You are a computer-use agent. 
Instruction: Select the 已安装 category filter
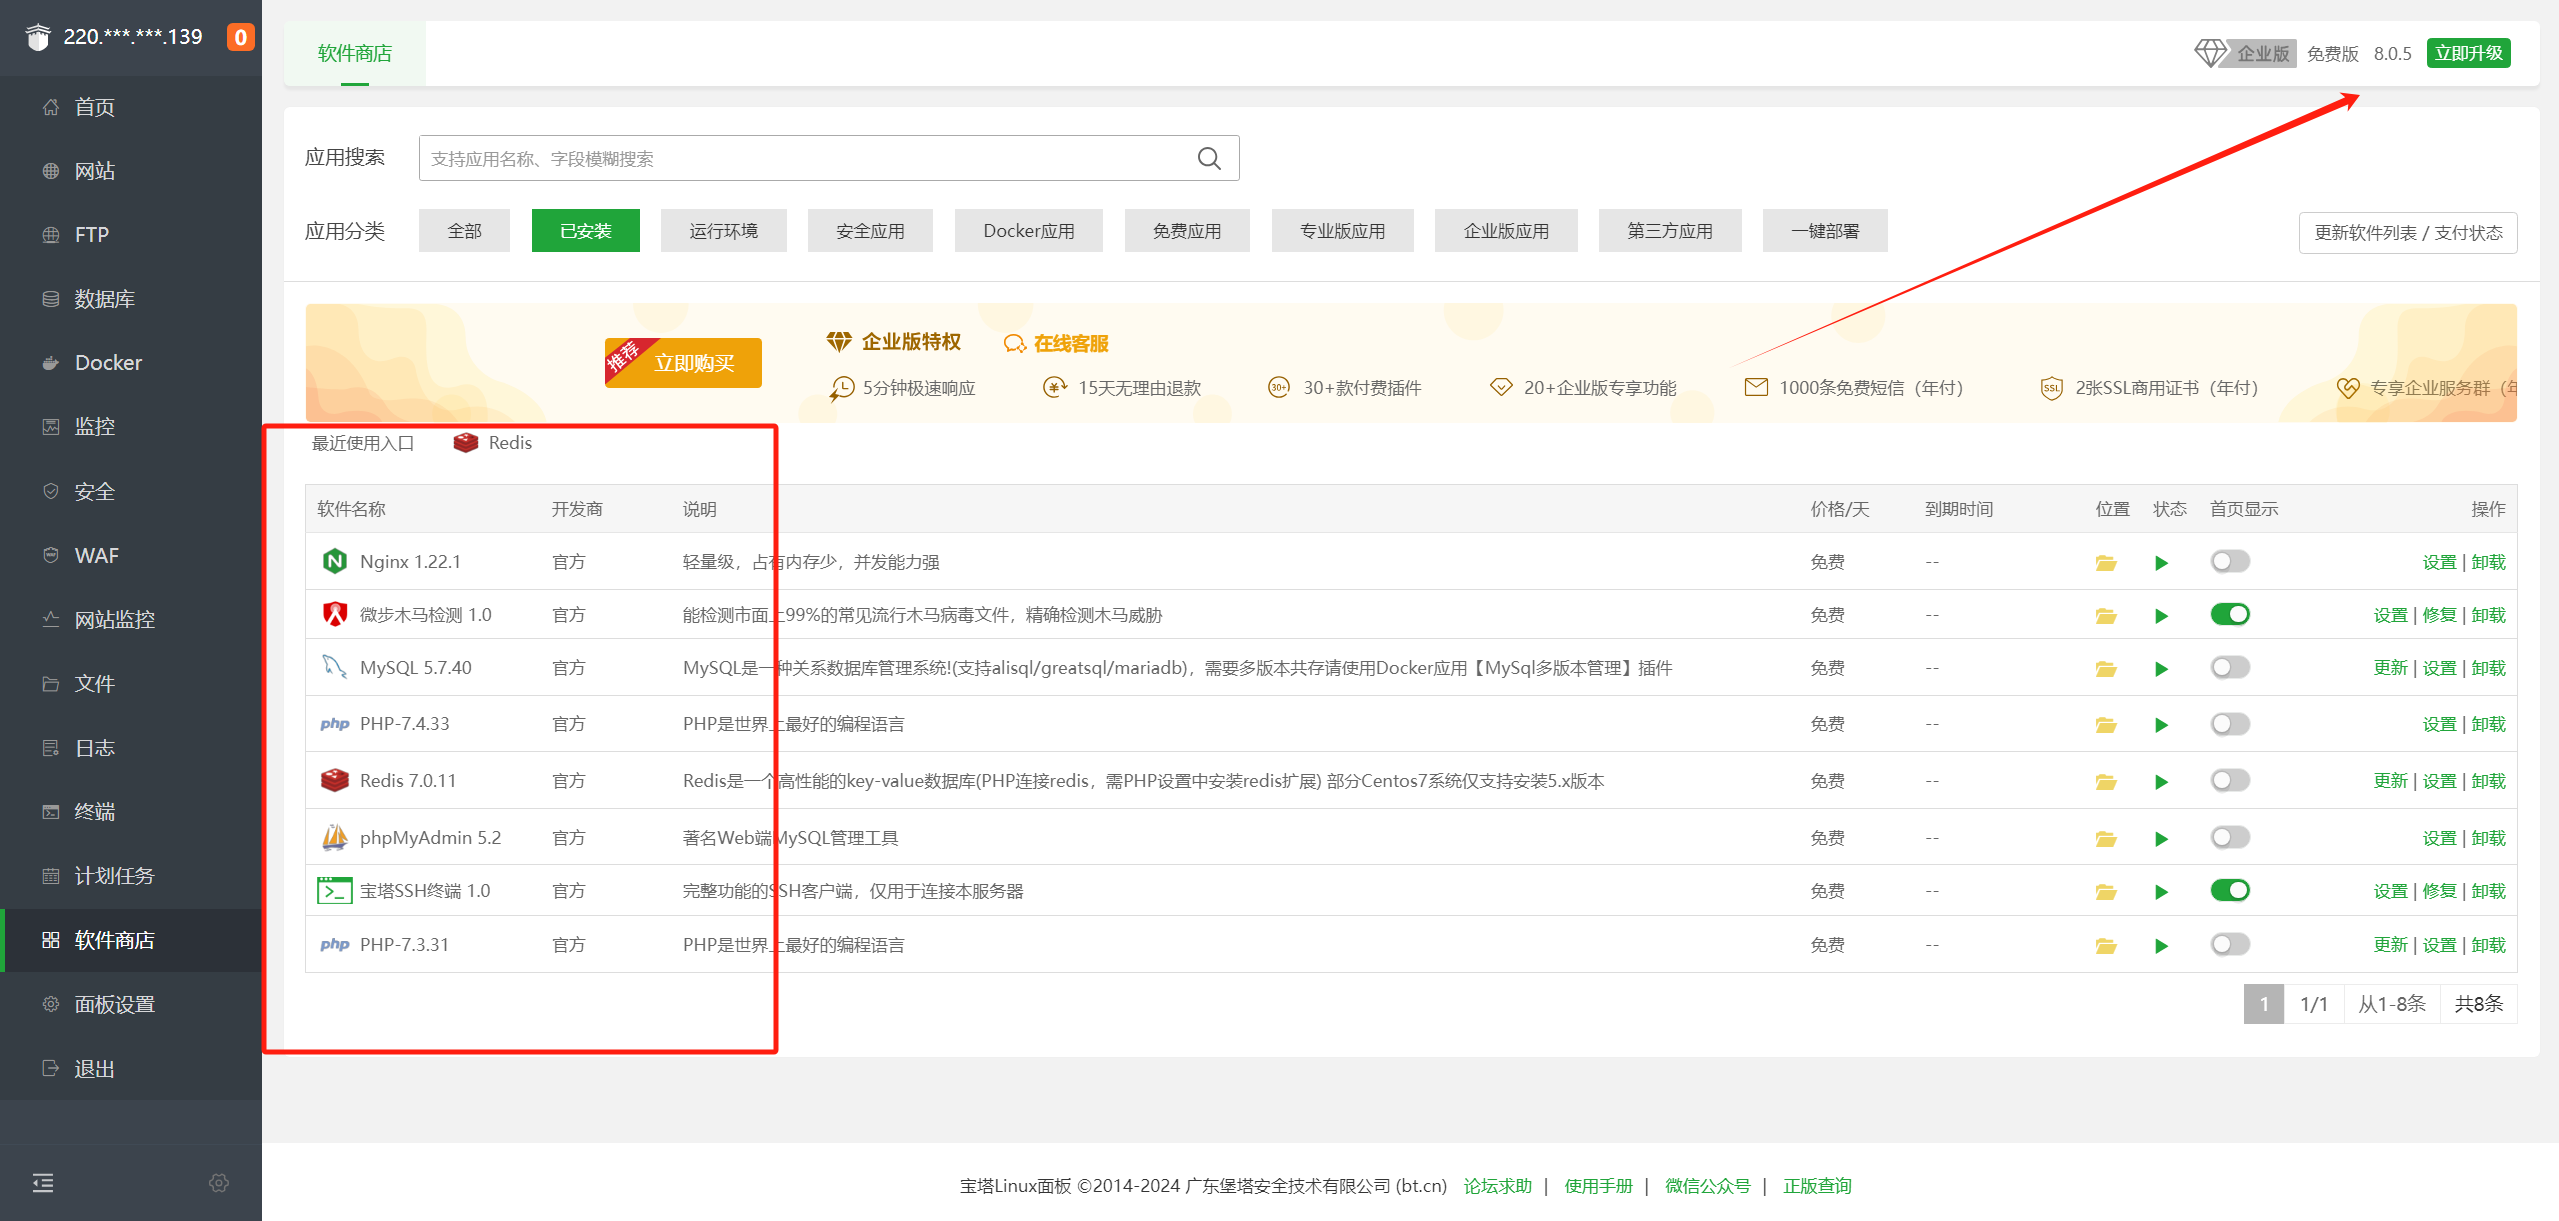[x=585, y=231]
